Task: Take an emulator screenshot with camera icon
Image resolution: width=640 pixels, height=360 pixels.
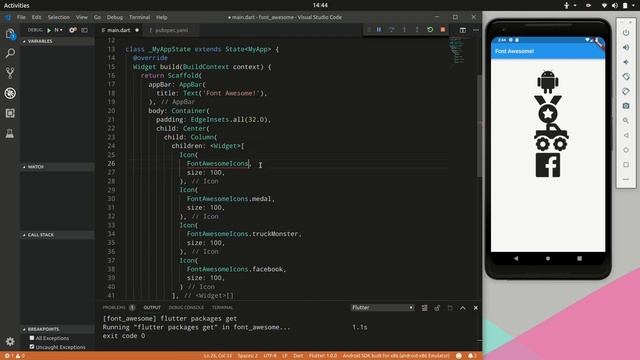Action: tap(626, 106)
